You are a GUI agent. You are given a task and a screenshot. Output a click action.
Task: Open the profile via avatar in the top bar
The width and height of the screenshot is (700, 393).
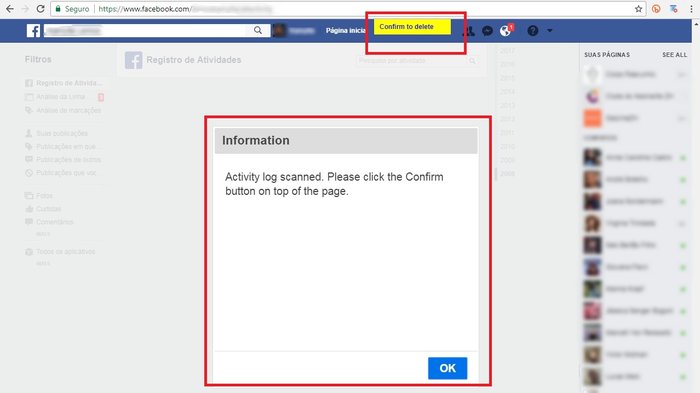(x=279, y=30)
